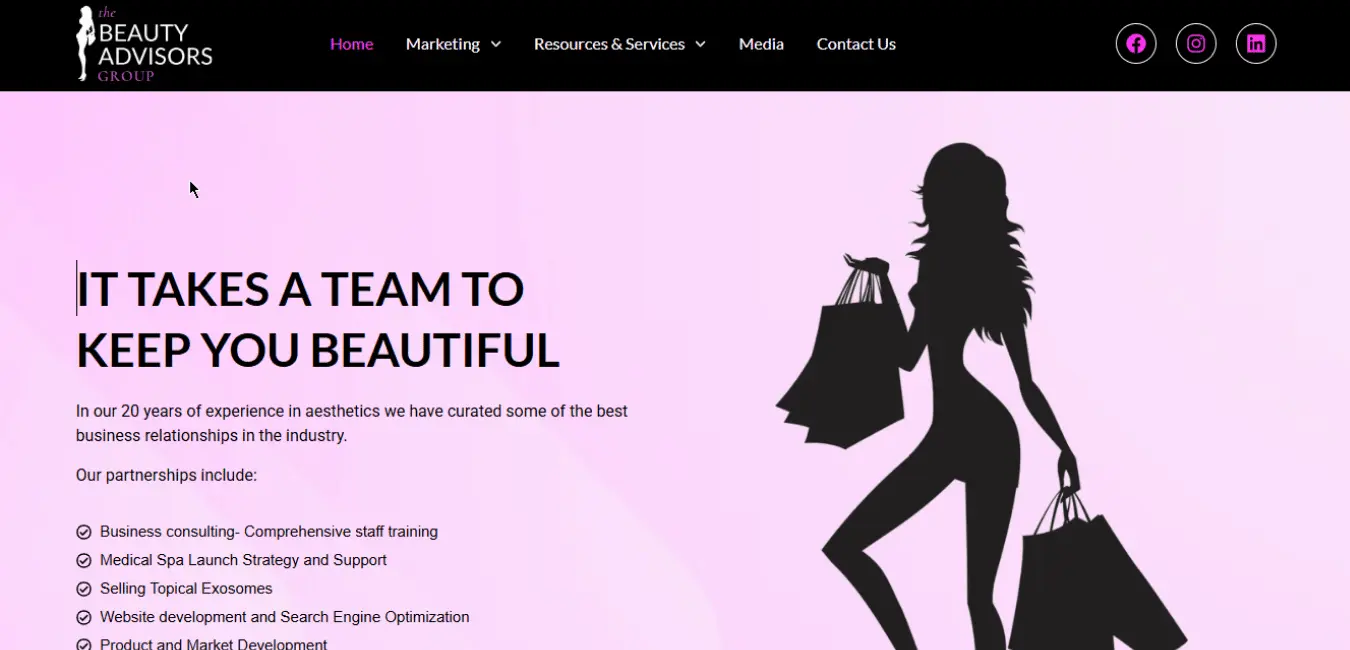The width and height of the screenshot is (1350, 650).
Task: Click check icon beside Selling Topical Exosomes
Action: tap(84, 589)
